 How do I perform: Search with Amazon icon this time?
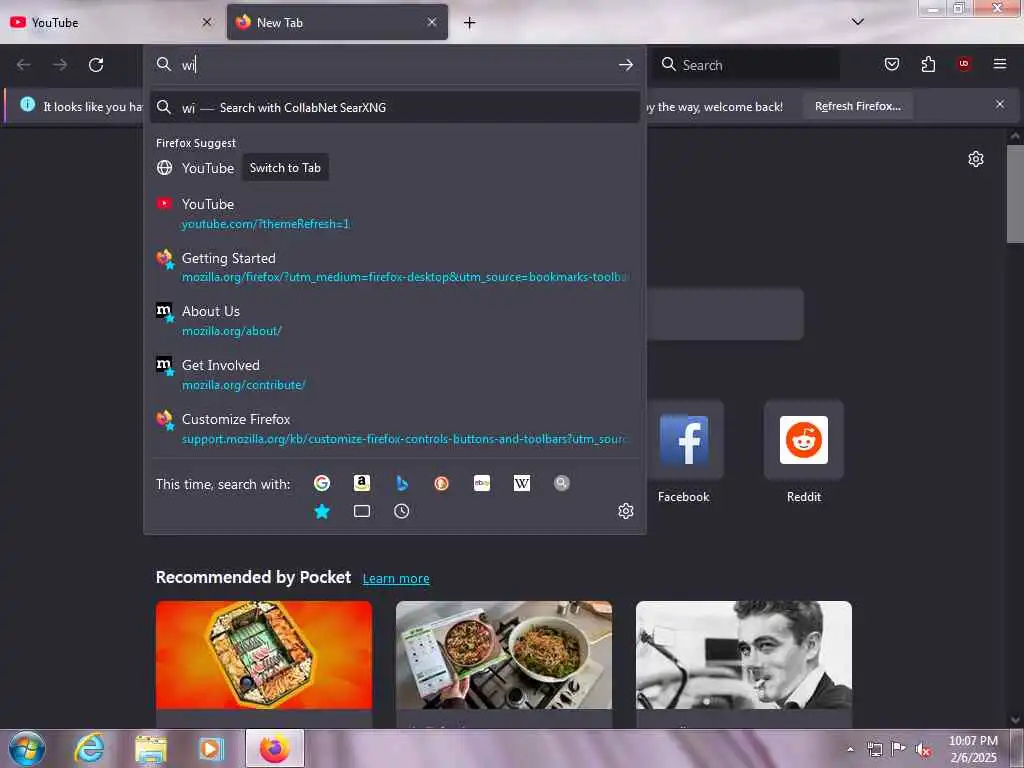(362, 483)
